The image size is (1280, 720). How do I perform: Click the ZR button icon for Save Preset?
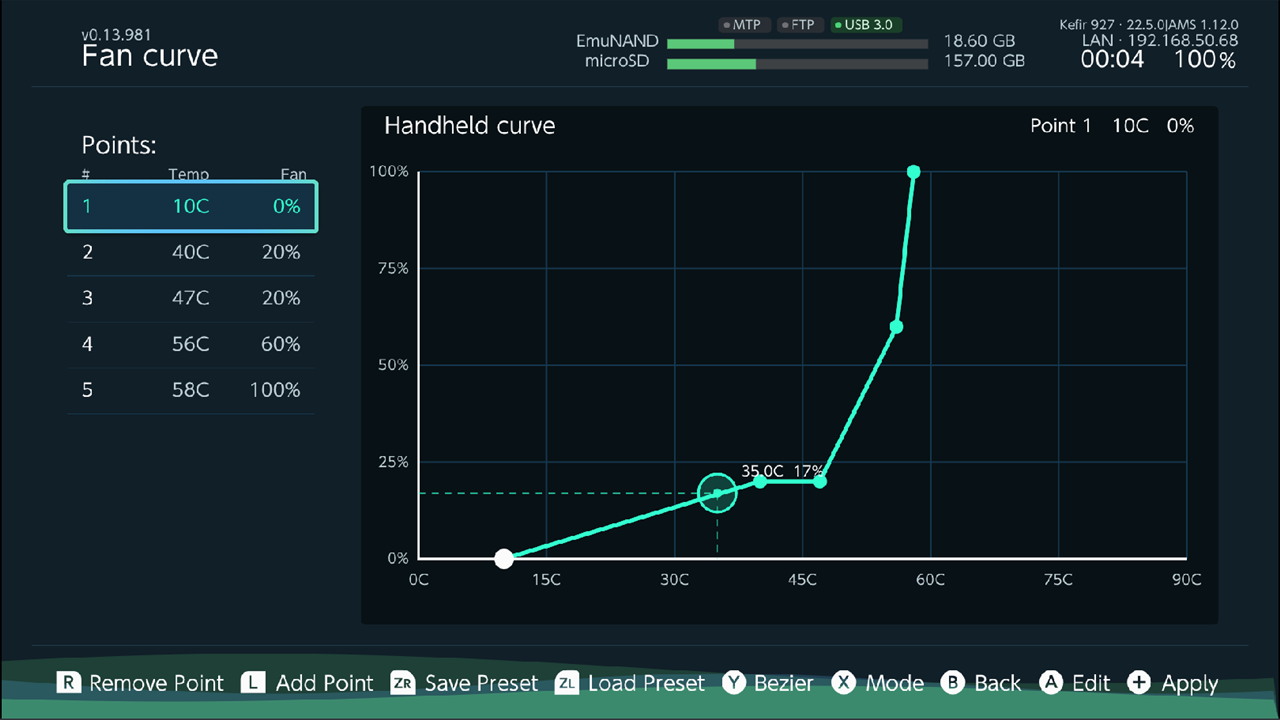click(403, 683)
